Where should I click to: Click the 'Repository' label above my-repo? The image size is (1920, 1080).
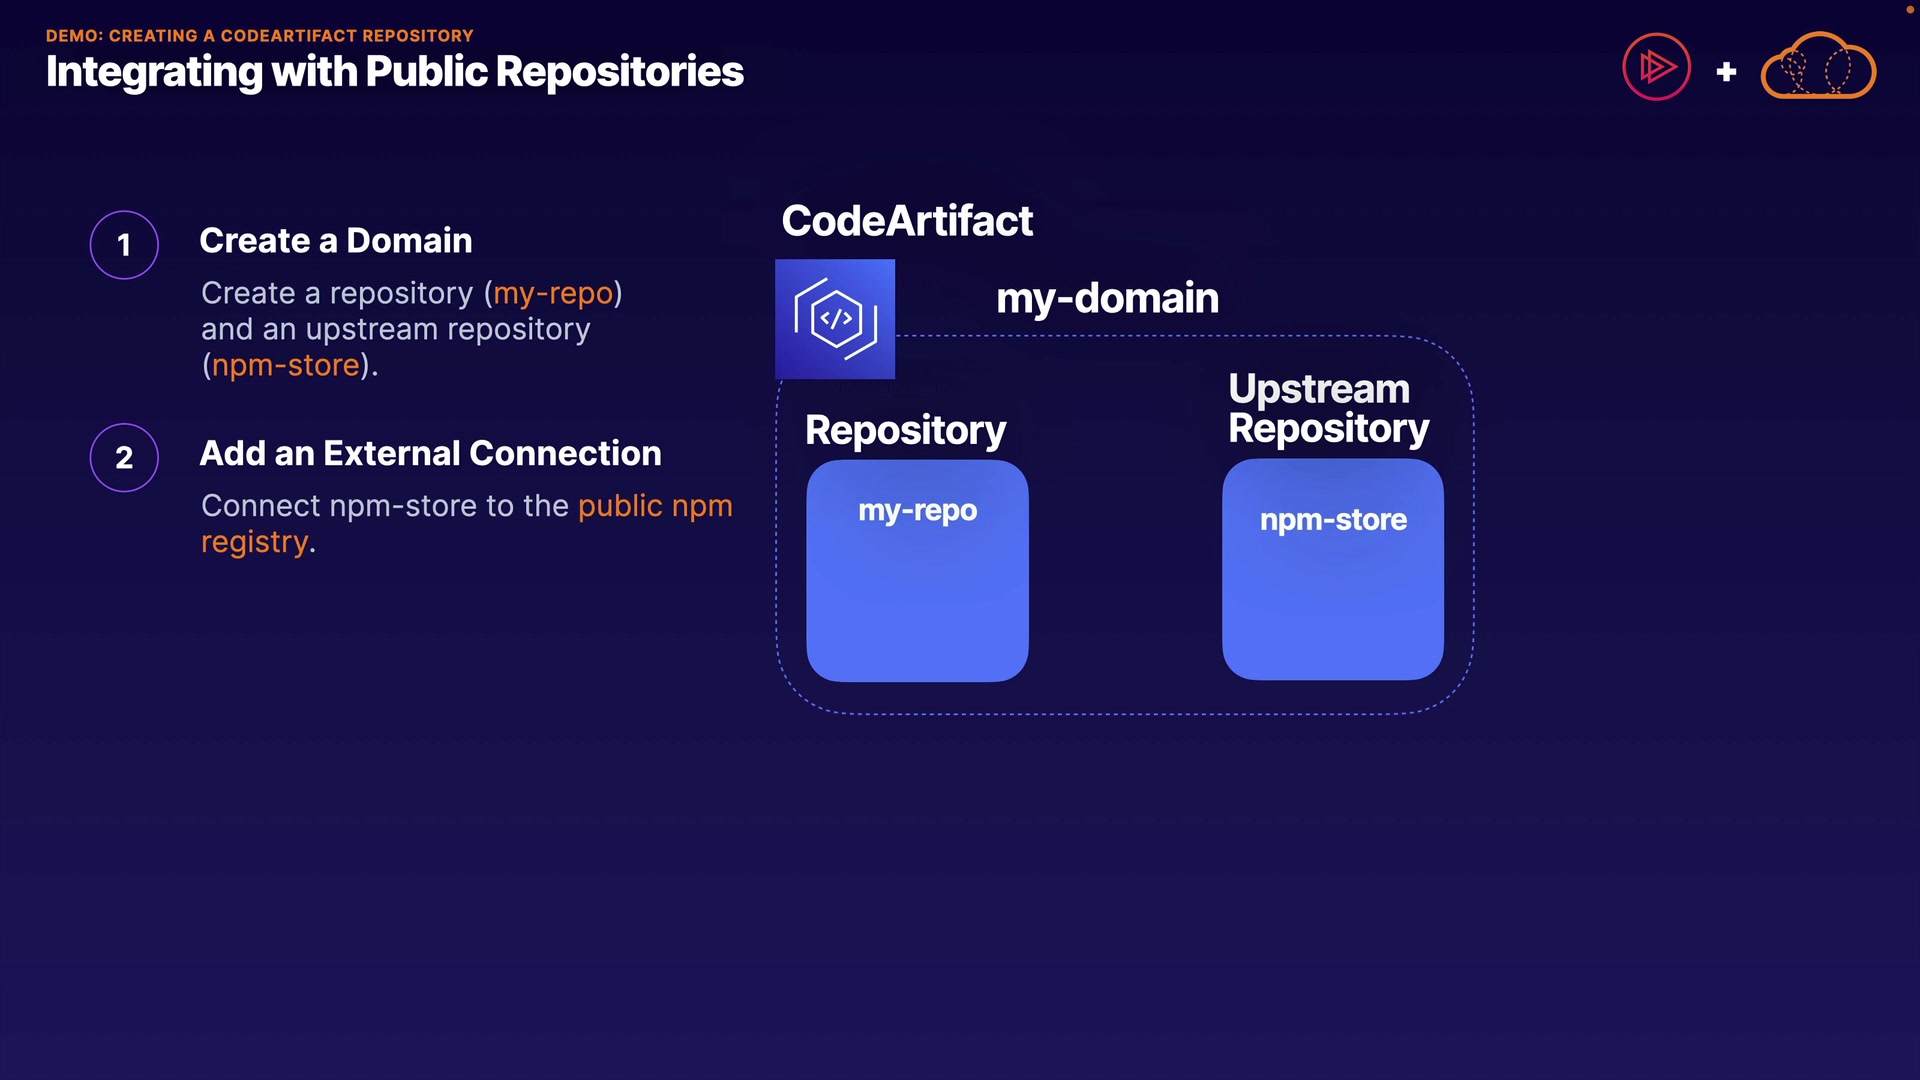pos(905,430)
